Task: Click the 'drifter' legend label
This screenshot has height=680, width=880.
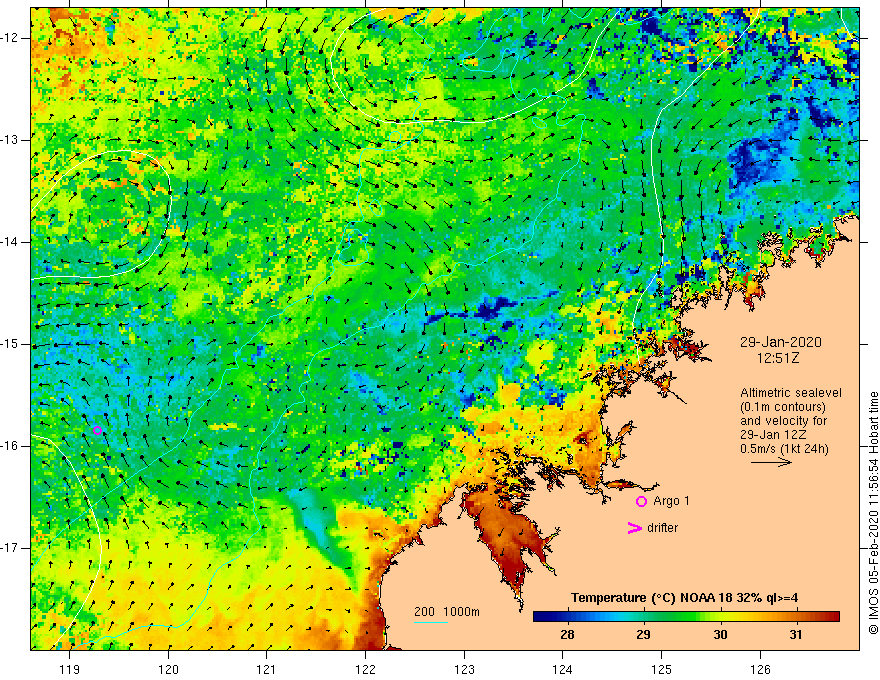Action: click(662, 528)
